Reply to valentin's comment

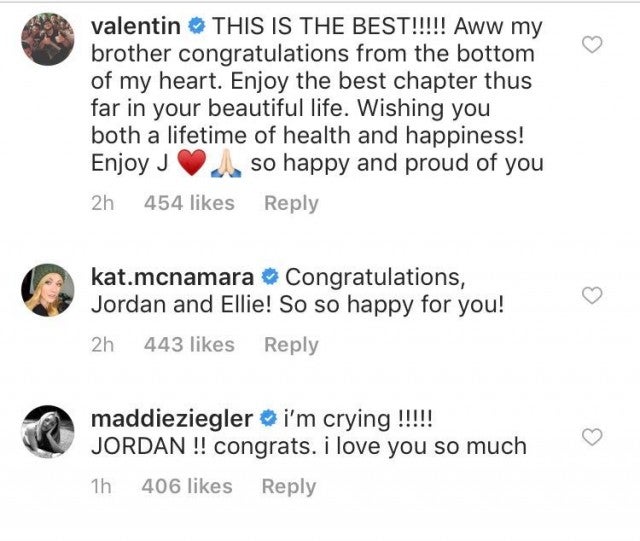[x=290, y=203]
